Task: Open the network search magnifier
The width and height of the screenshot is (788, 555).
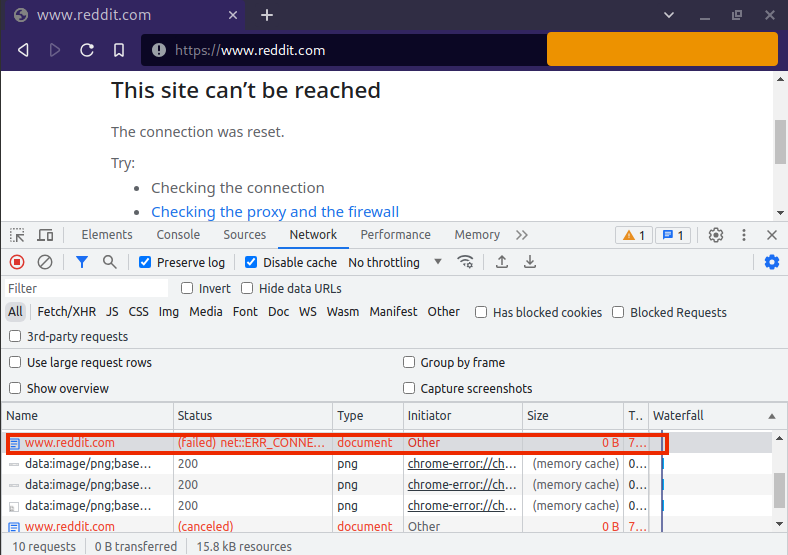Action: tap(110, 262)
